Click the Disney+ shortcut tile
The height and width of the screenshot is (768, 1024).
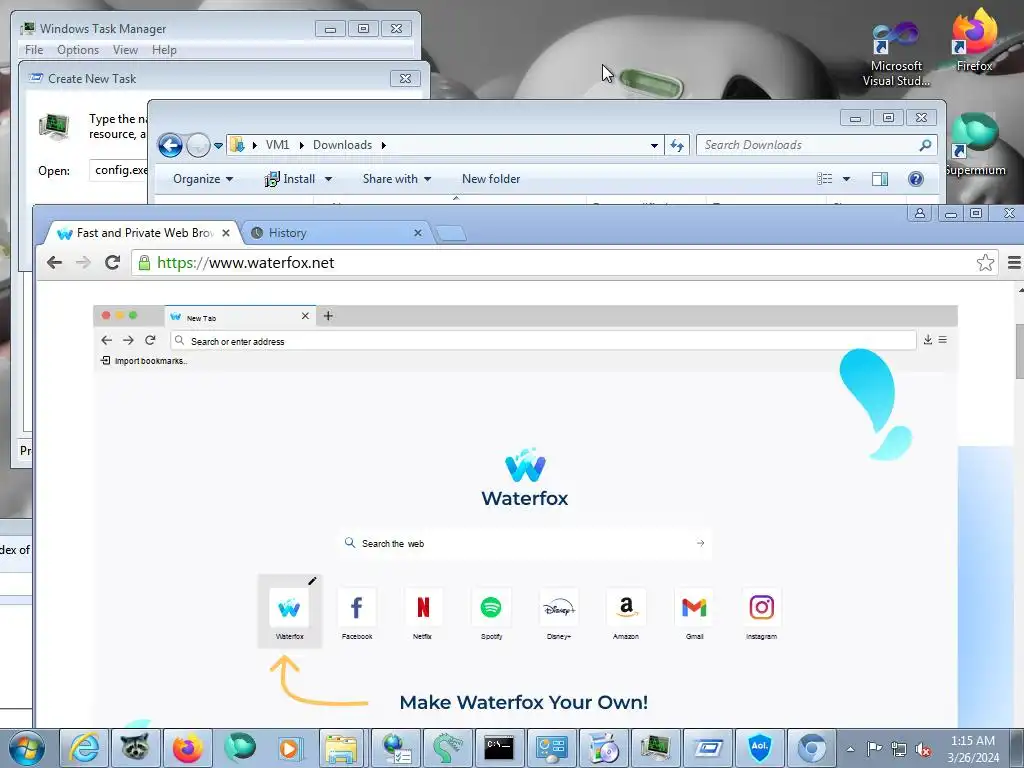[558, 613]
